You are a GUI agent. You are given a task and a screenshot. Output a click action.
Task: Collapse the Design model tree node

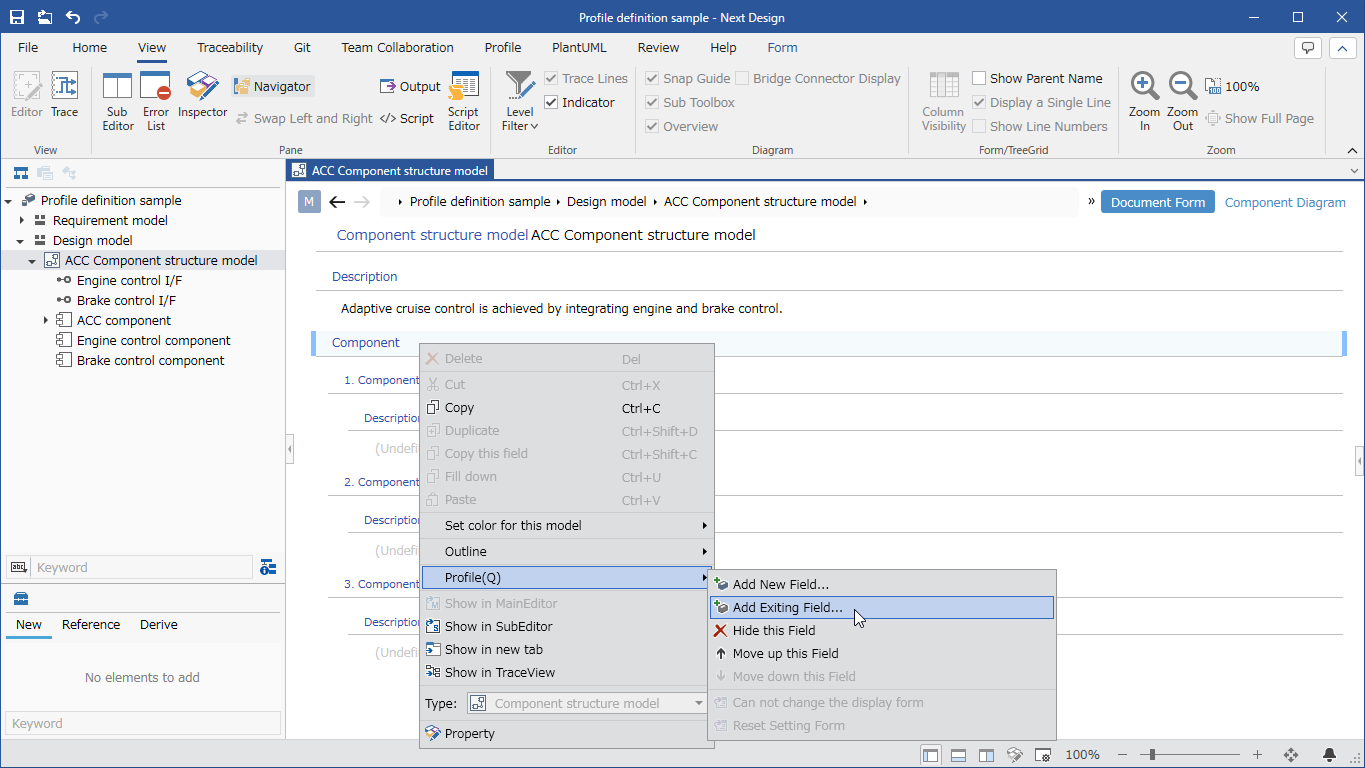point(22,240)
